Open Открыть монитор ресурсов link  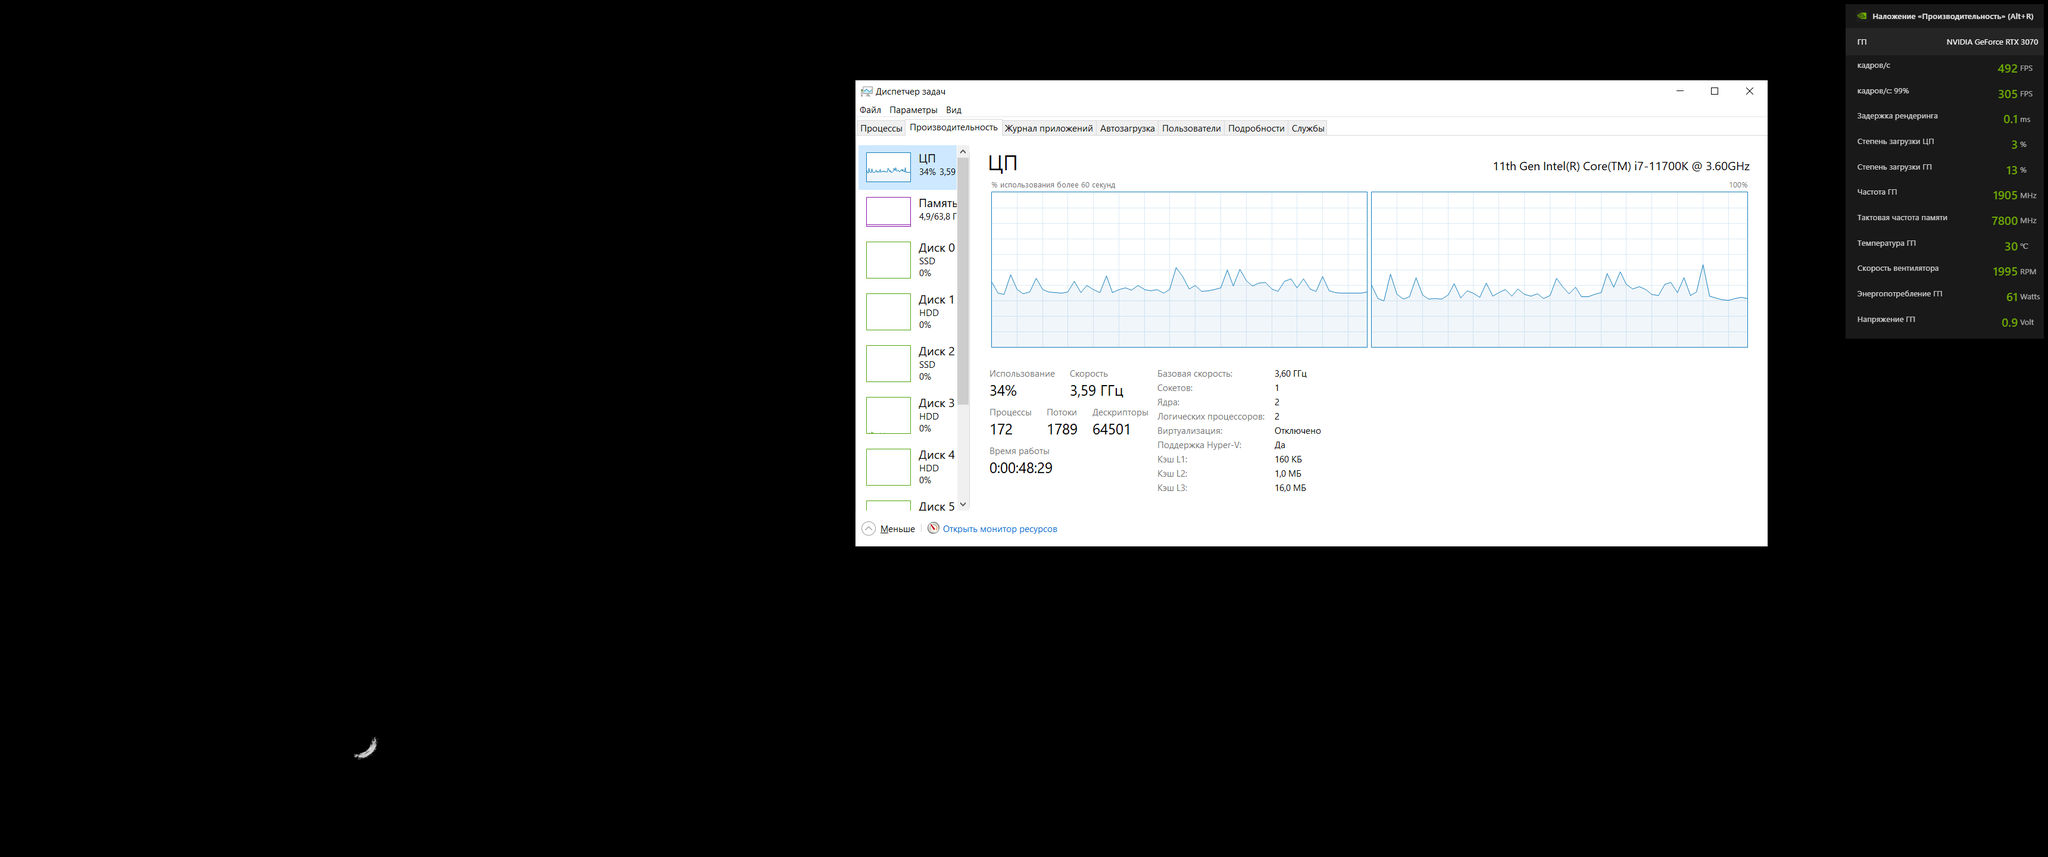click(999, 529)
